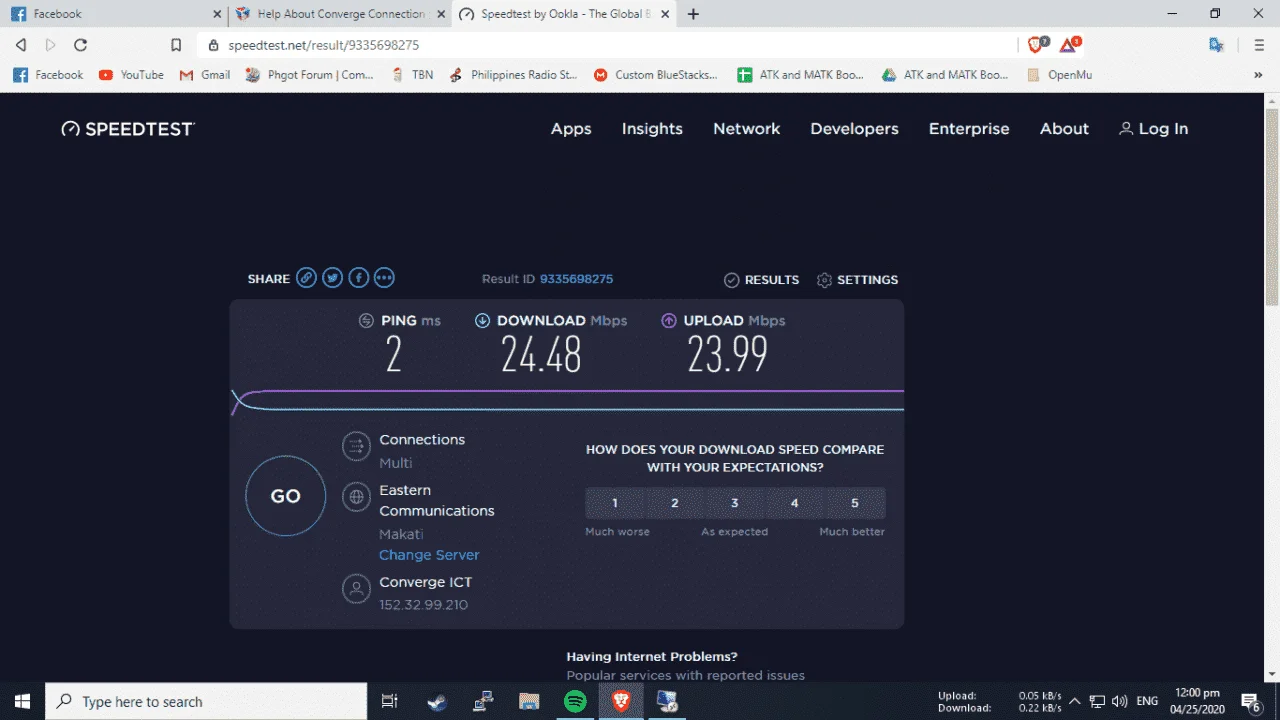The image size is (1280, 720).
Task: Open the RESULTS page
Action: (761, 280)
